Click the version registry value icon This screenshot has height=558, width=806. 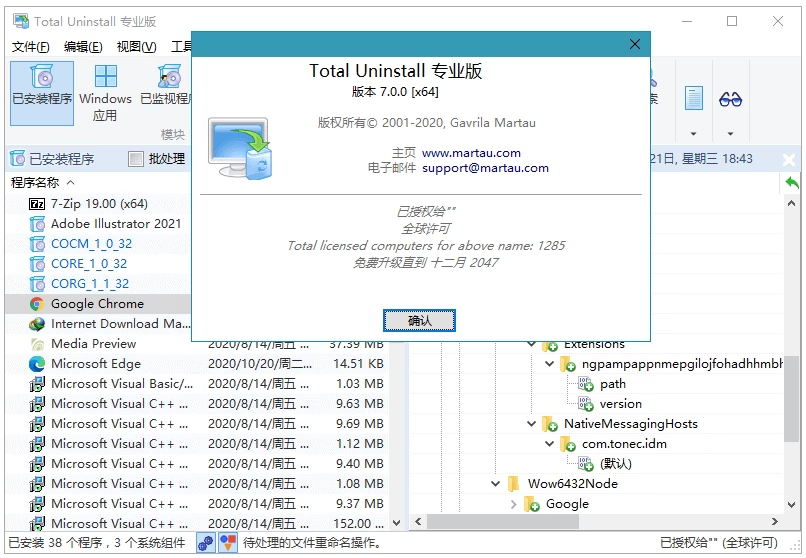(x=585, y=404)
